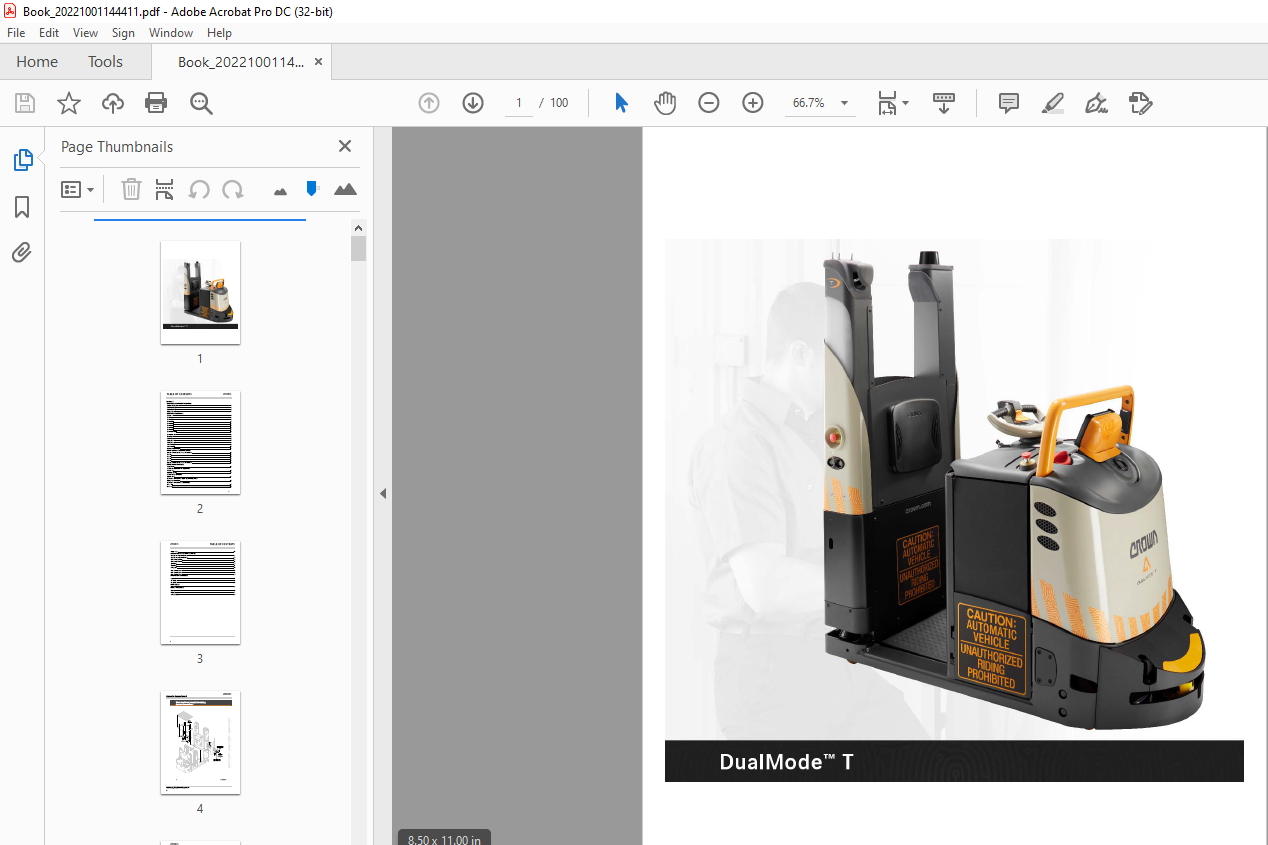This screenshot has height=845, width=1268.
Task: Reduce thumbnail size small mountain icon
Action: (x=281, y=190)
